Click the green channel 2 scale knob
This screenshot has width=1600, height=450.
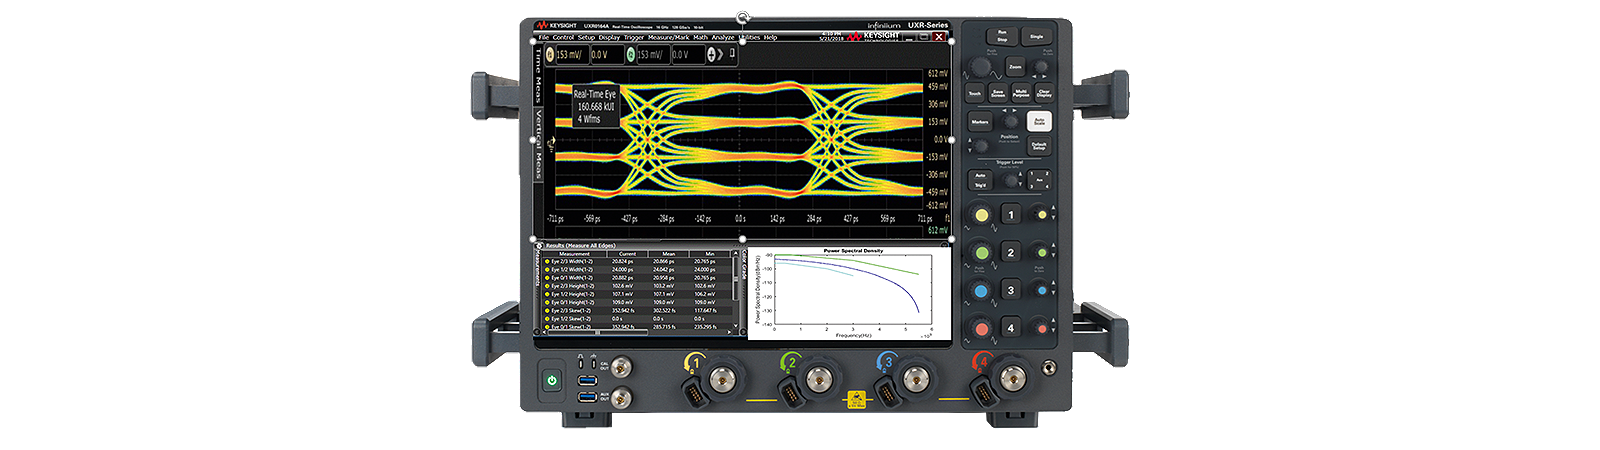[982, 253]
